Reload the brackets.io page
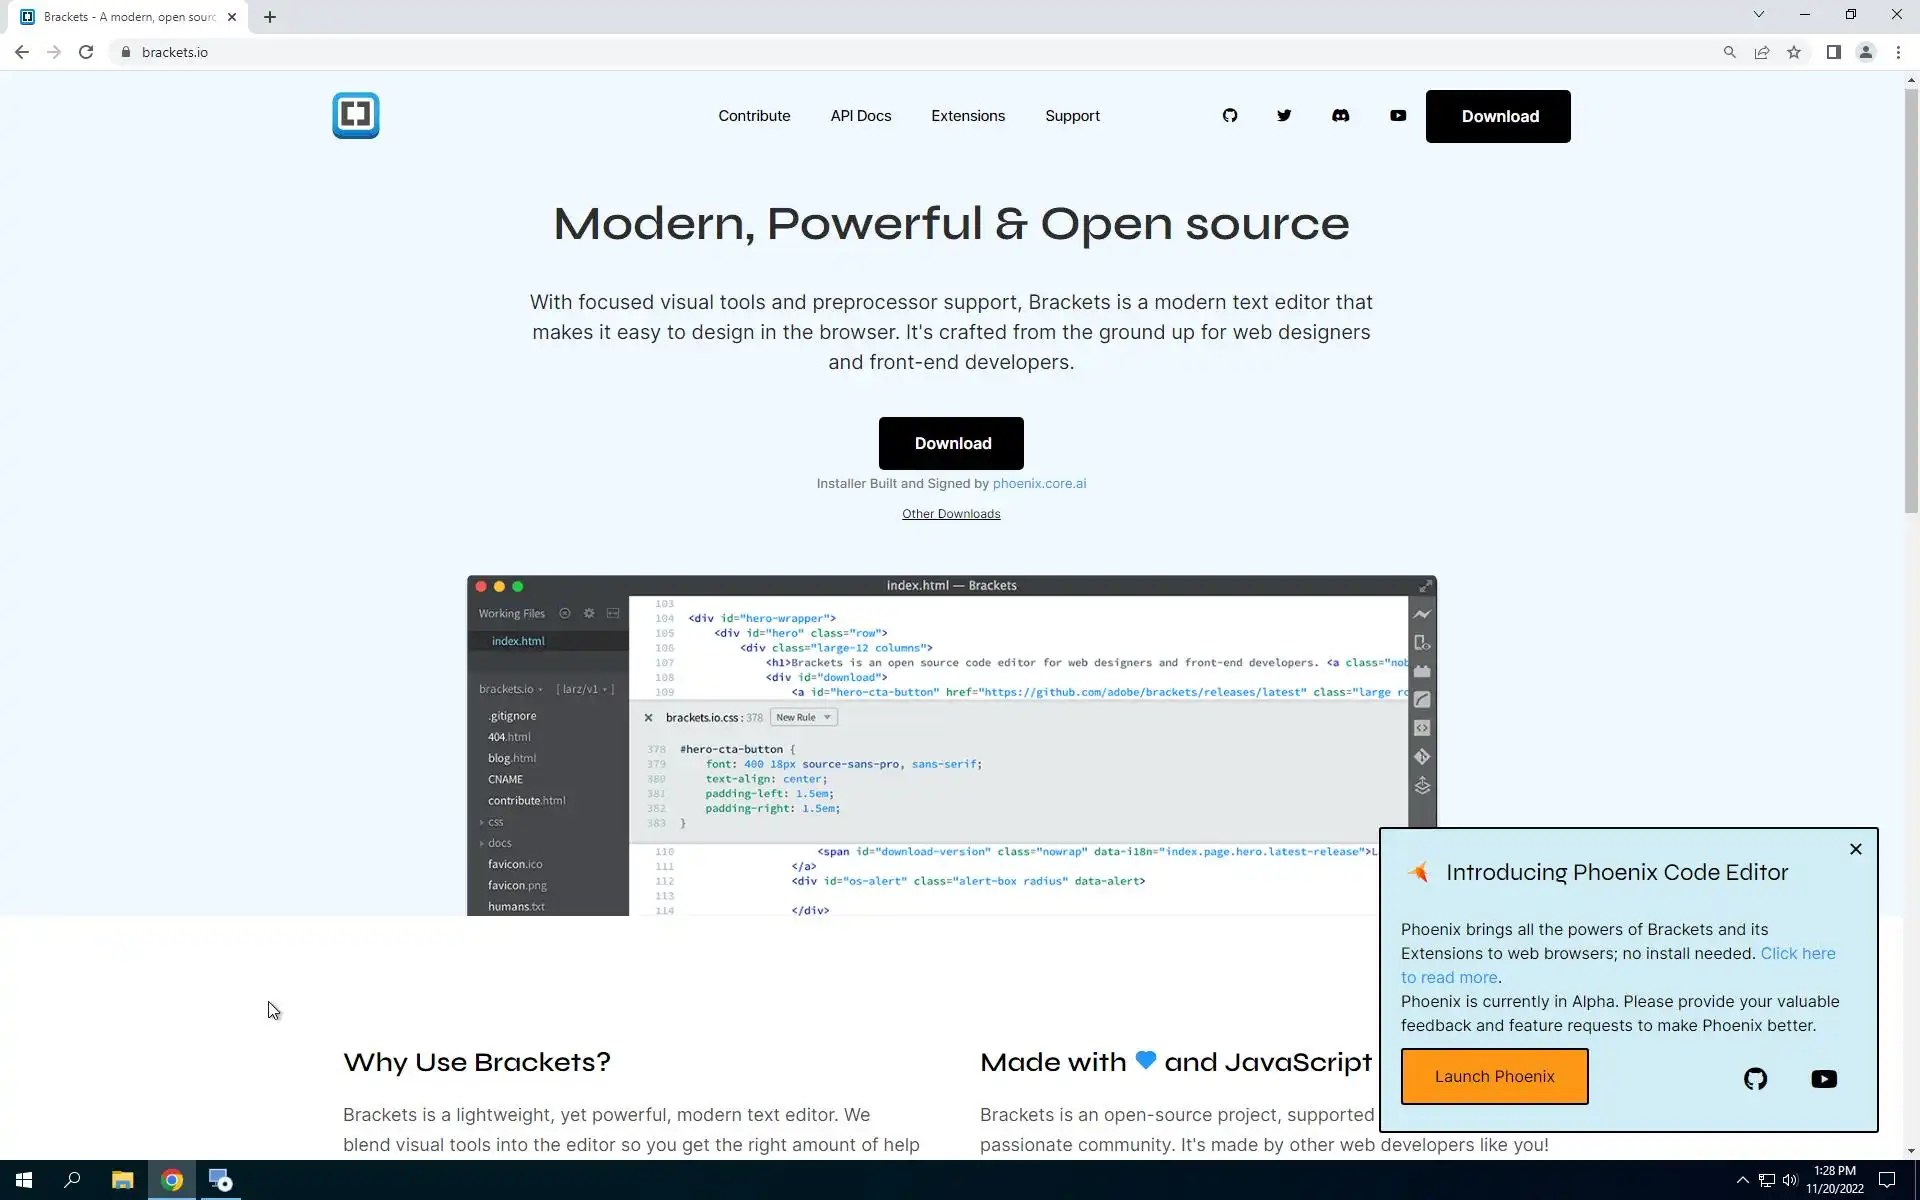Screen dimensions: 1920x1200 [86, 52]
